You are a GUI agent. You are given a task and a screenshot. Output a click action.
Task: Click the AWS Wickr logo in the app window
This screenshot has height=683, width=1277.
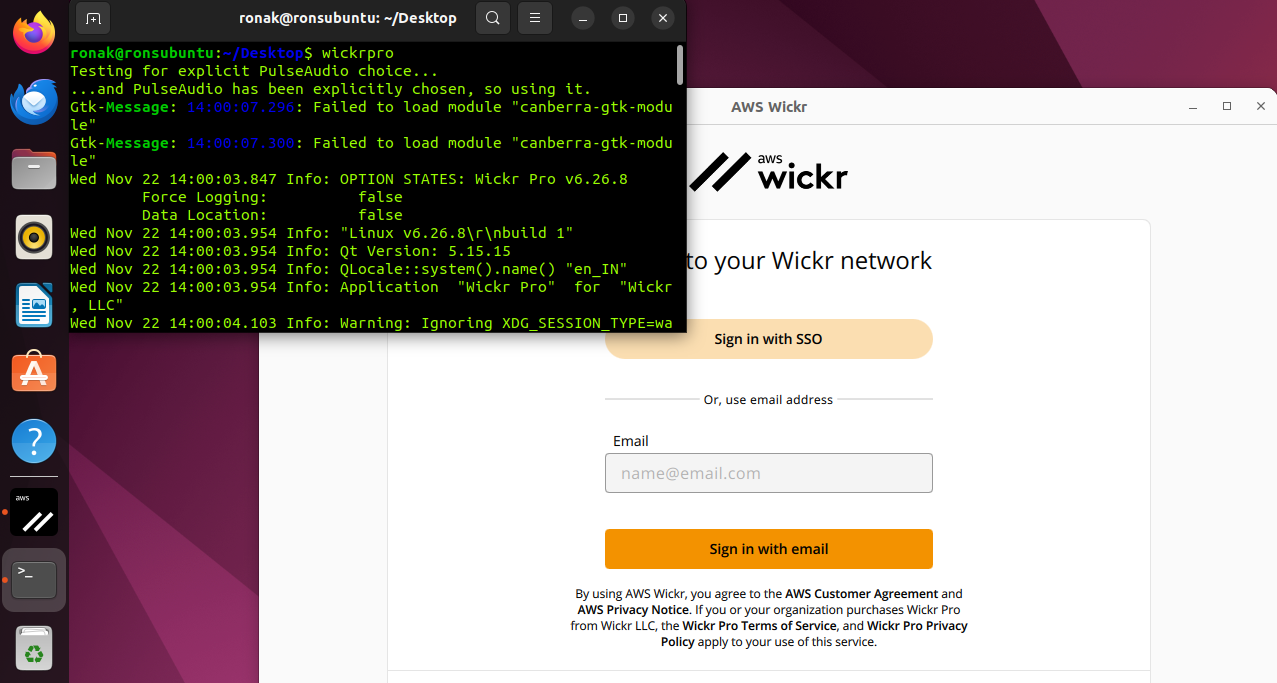[768, 172]
